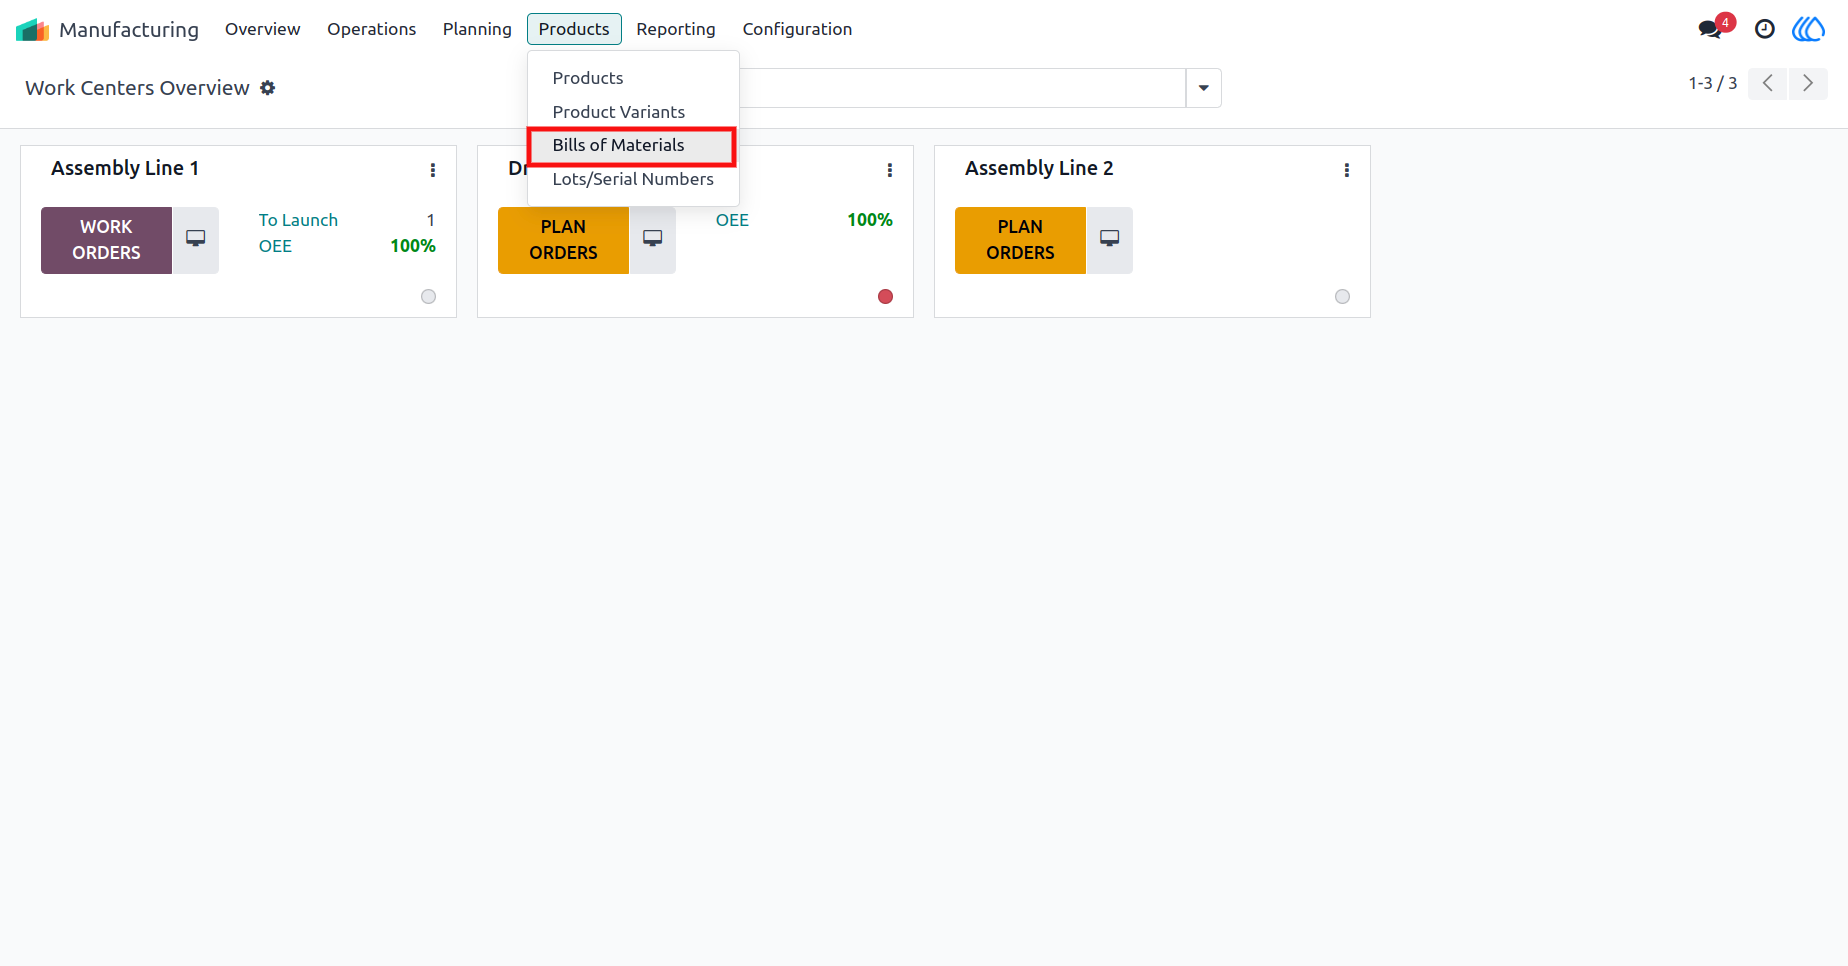Open the Planning menu
Image resolution: width=1848 pixels, height=966 pixels.
coord(477,29)
